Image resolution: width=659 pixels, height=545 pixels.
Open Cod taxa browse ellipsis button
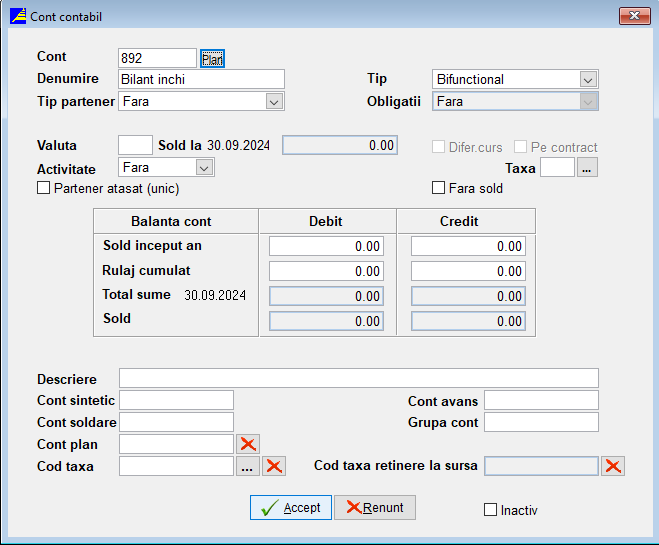pos(248,466)
